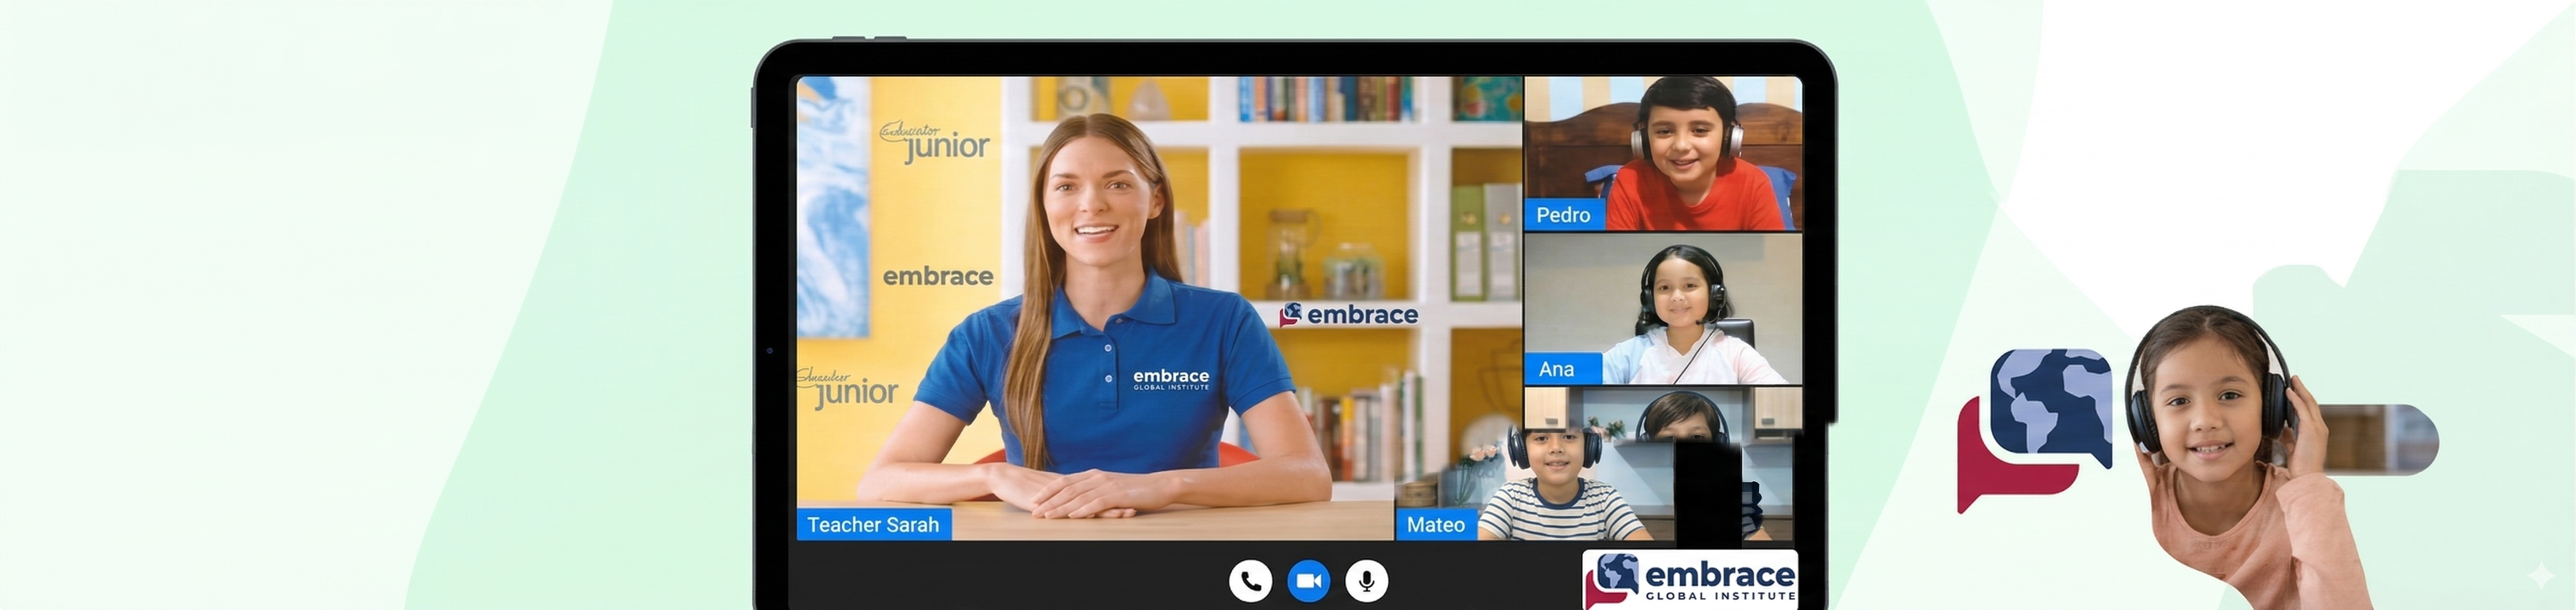
Task: Mute the microphone button
Action: point(1366,581)
